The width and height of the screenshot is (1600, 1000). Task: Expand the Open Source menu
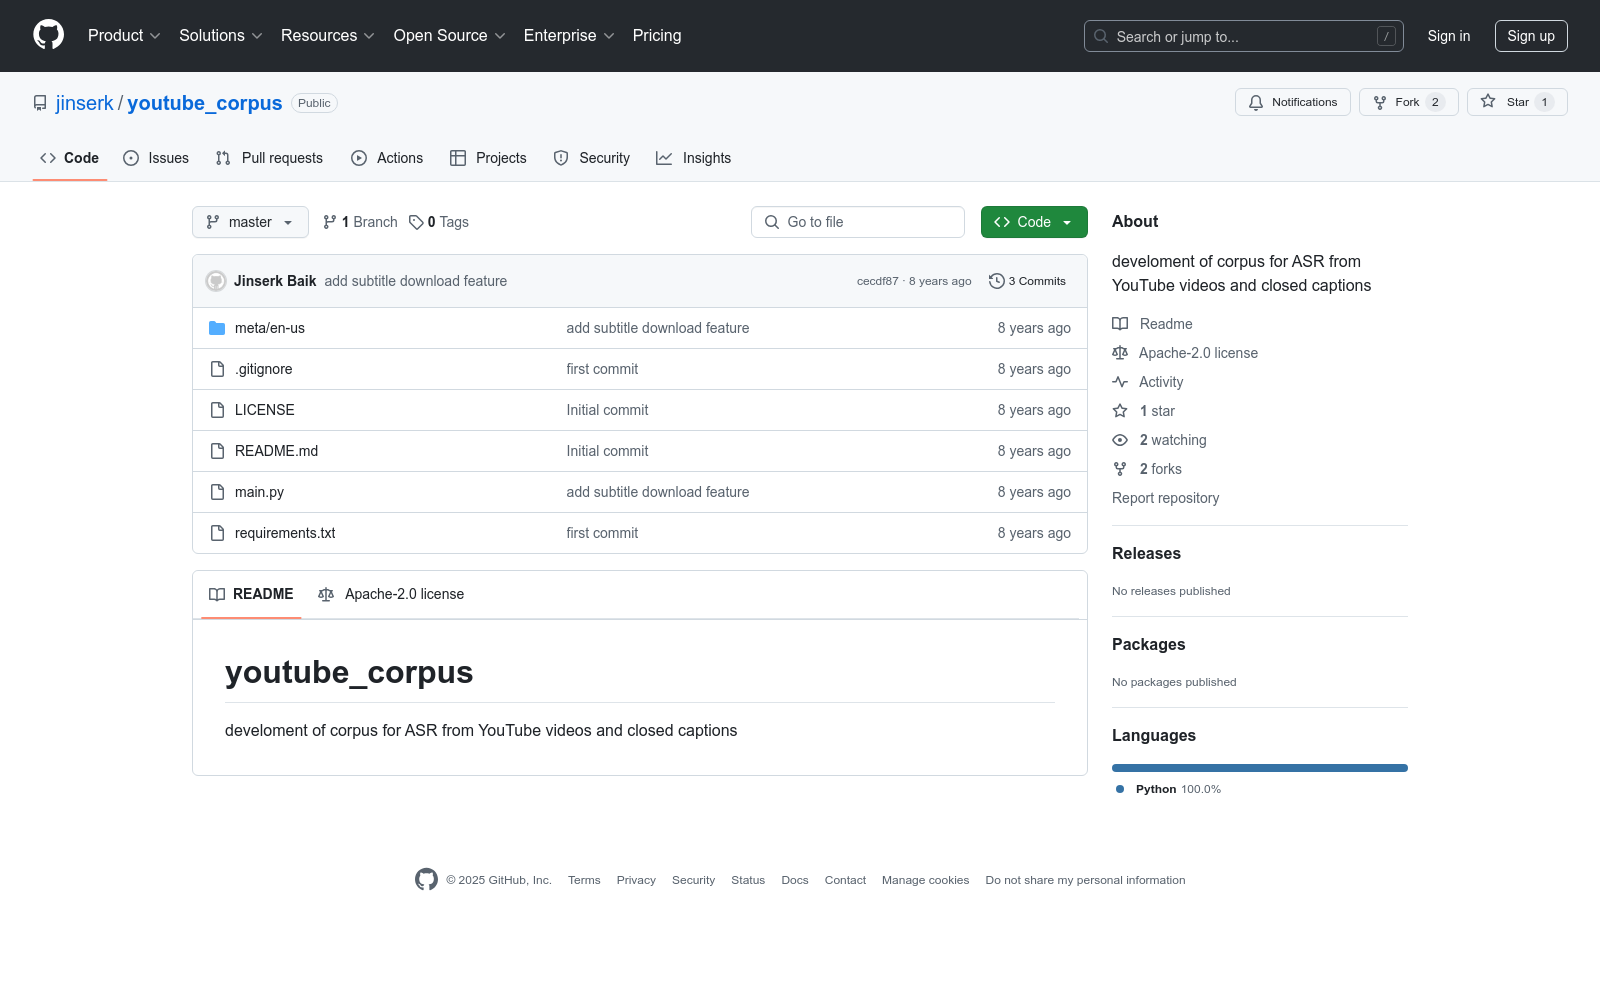click(450, 36)
